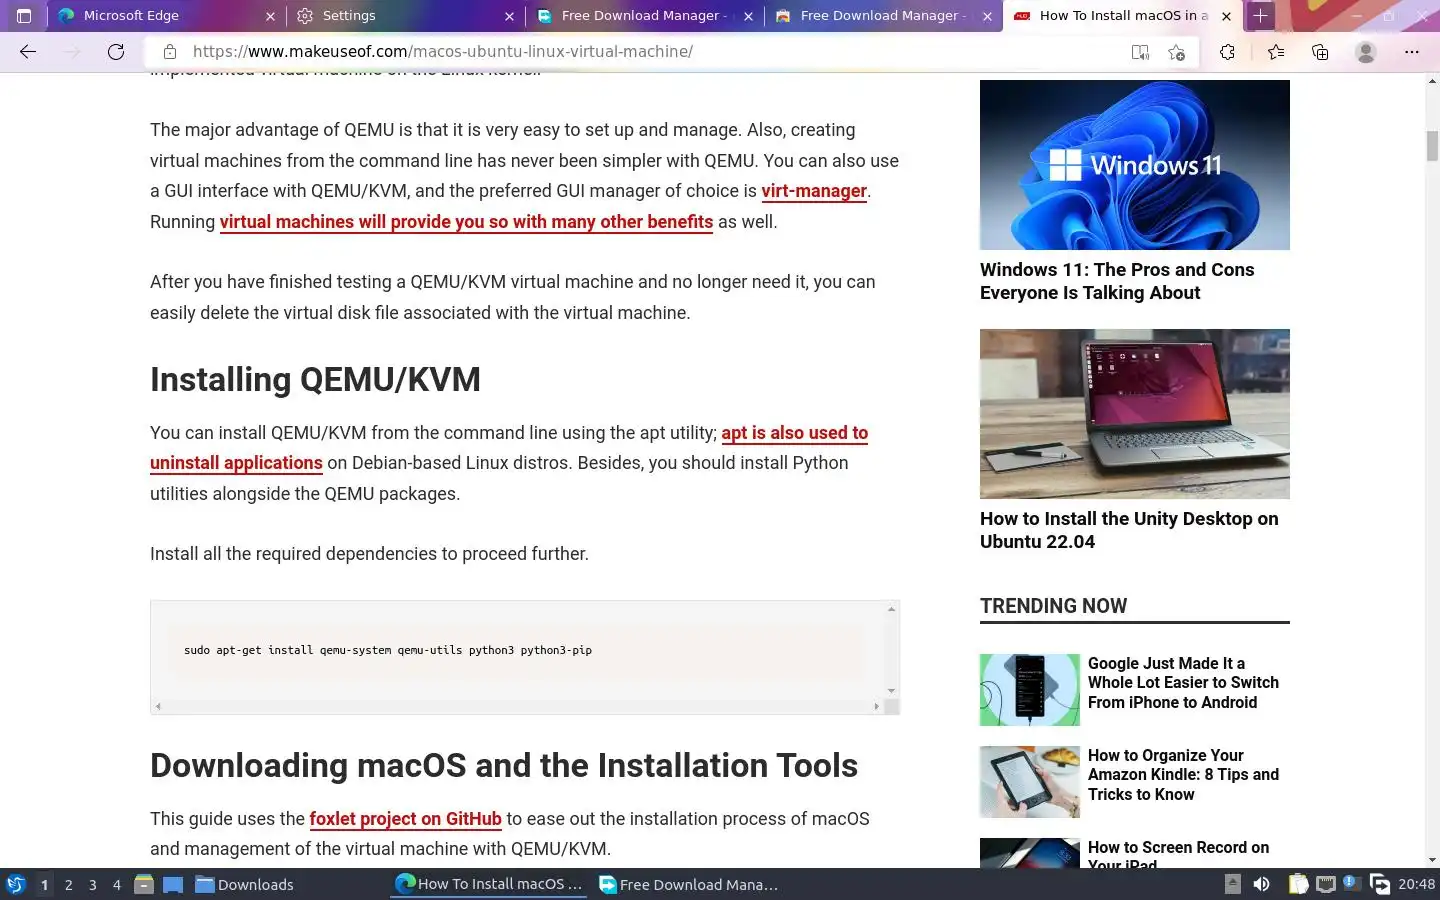This screenshot has width=1440, height=900.
Task: Open the Immersive Reader read-aloud icon
Action: 1140,52
